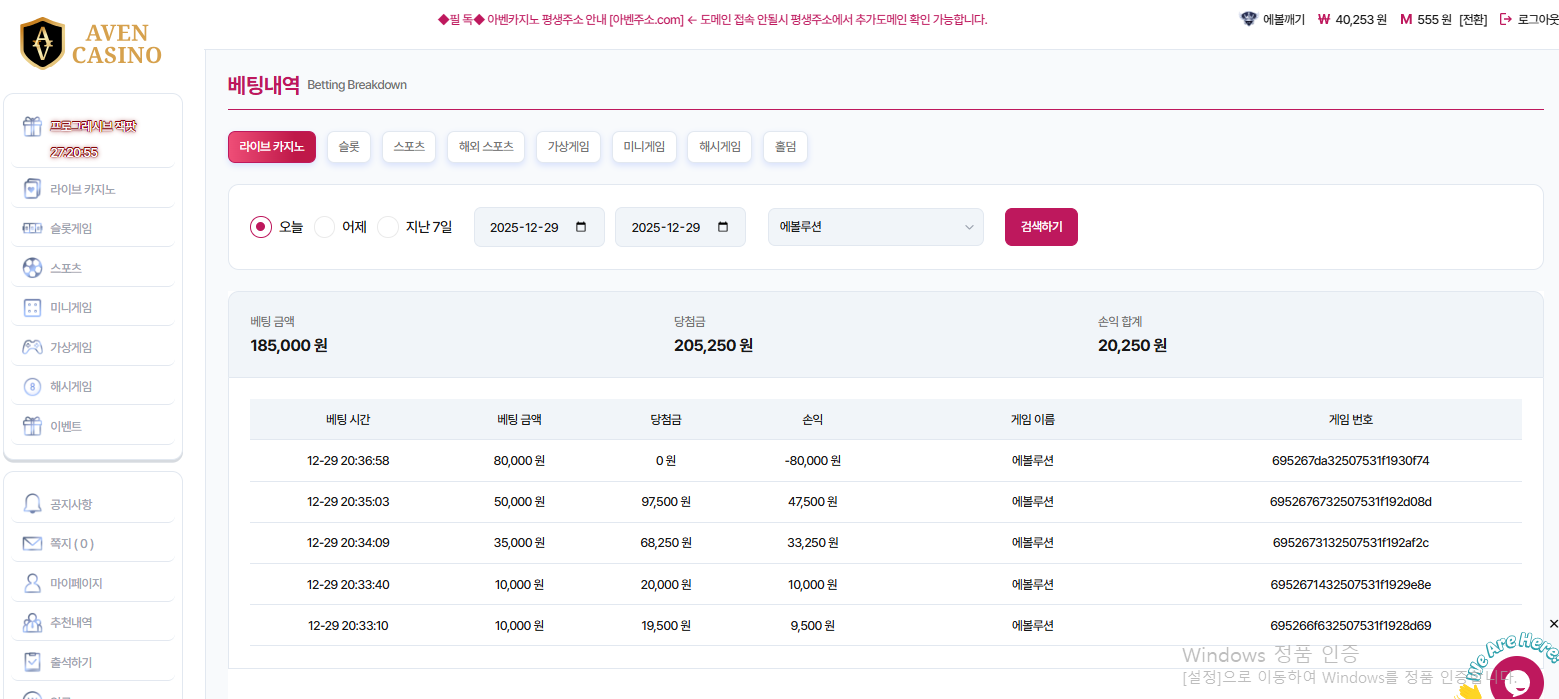Select the 스포츠 soccer ball icon

(32, 268)
